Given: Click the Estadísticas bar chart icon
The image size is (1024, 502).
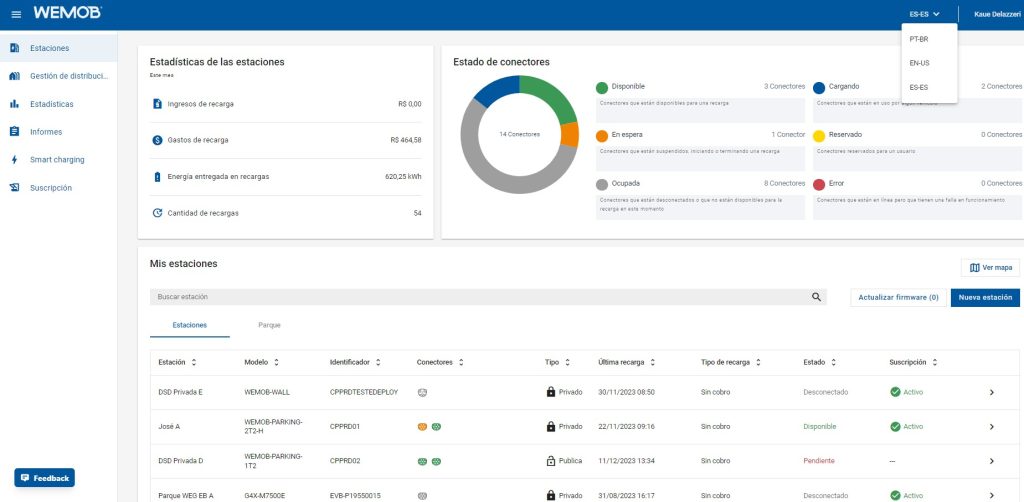Looking at the screenshot, I should (15, 104).
